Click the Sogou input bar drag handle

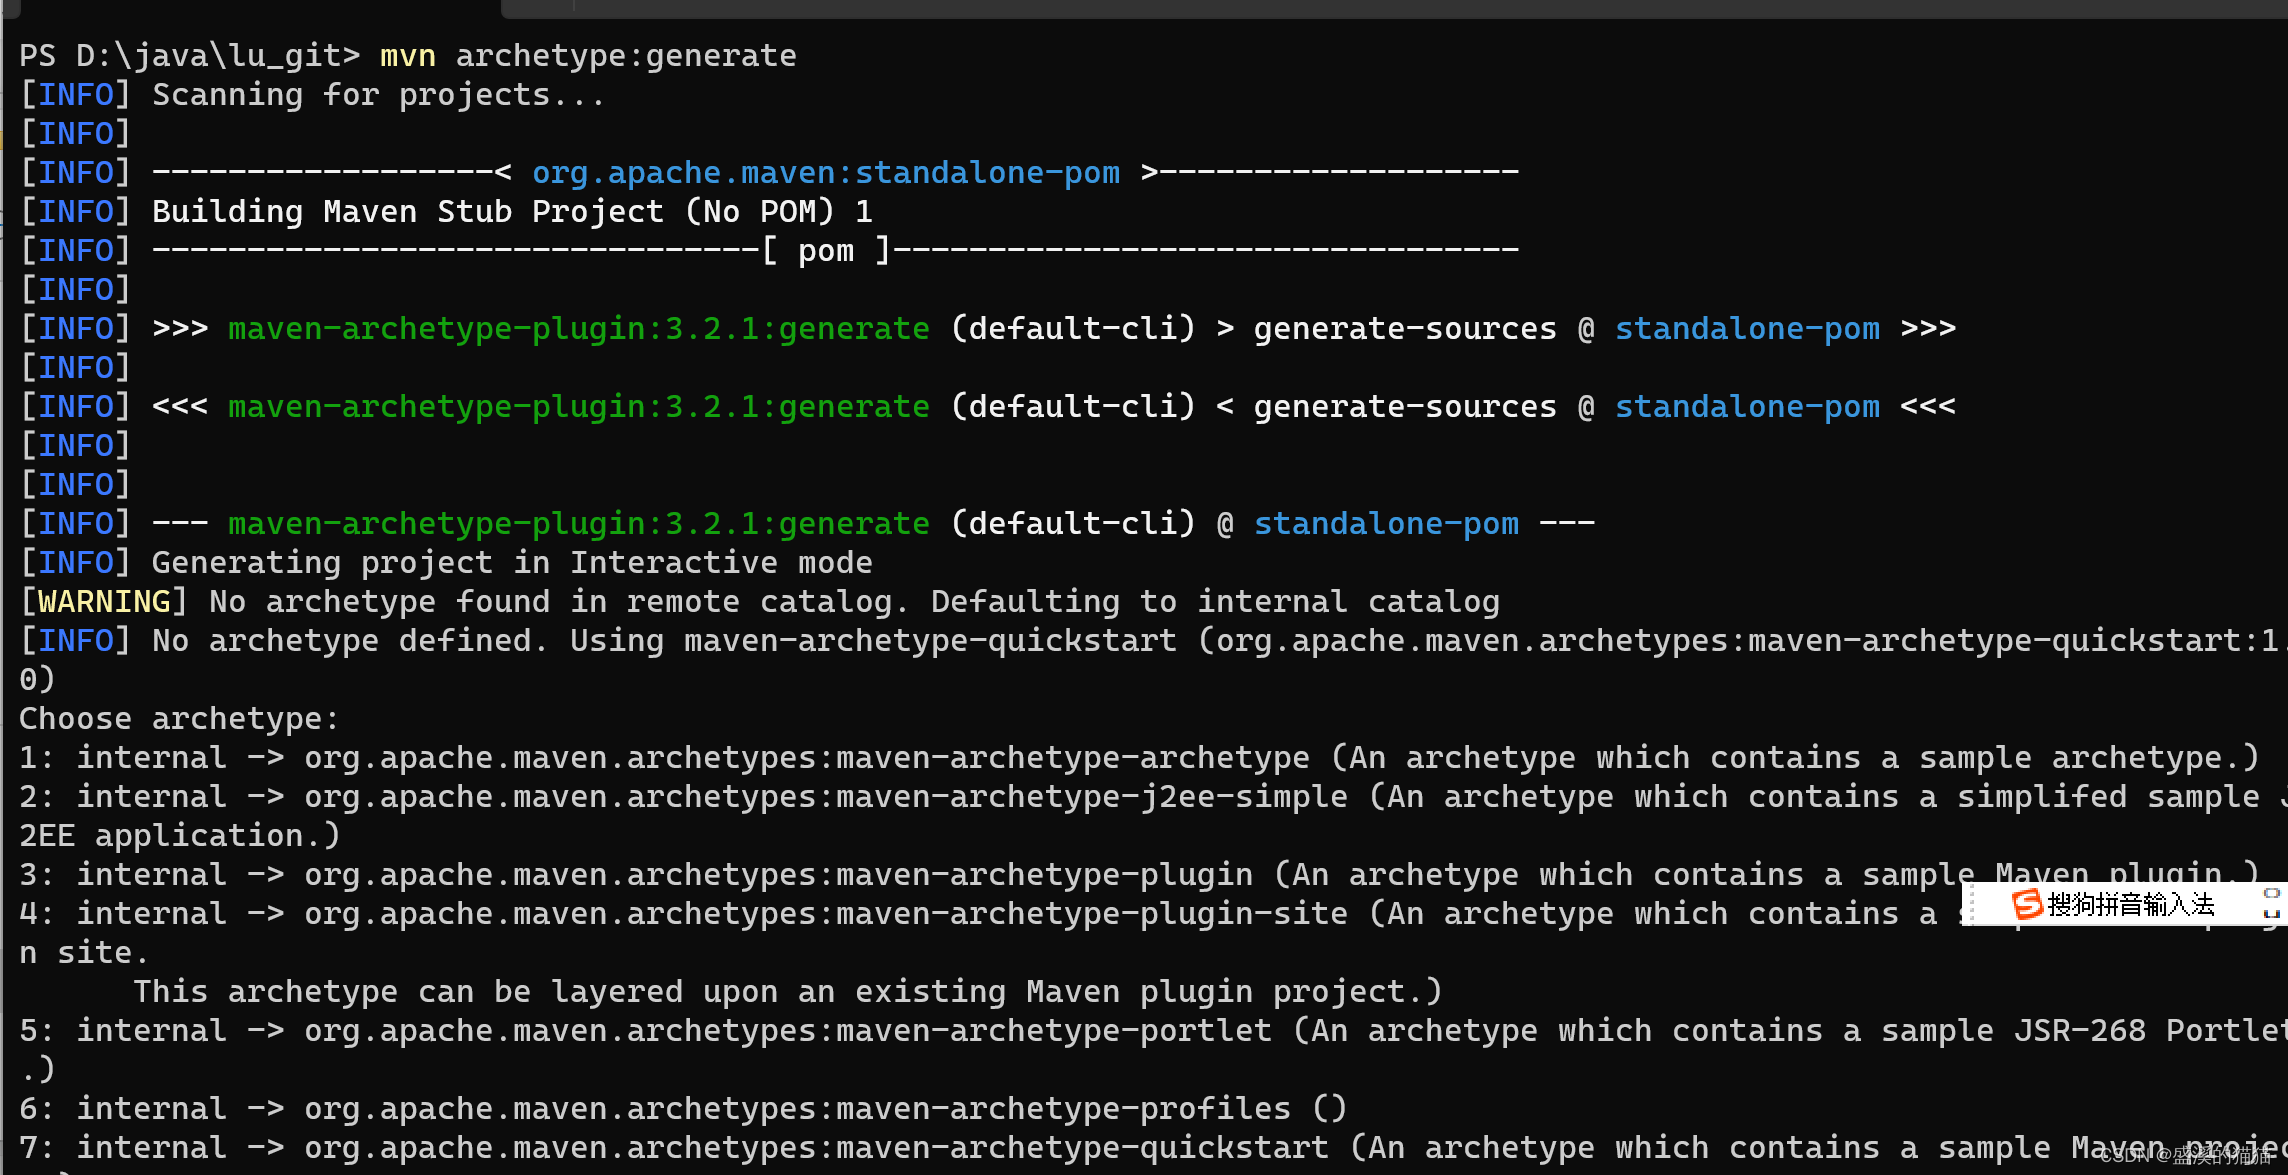[x=1972, y=904]
